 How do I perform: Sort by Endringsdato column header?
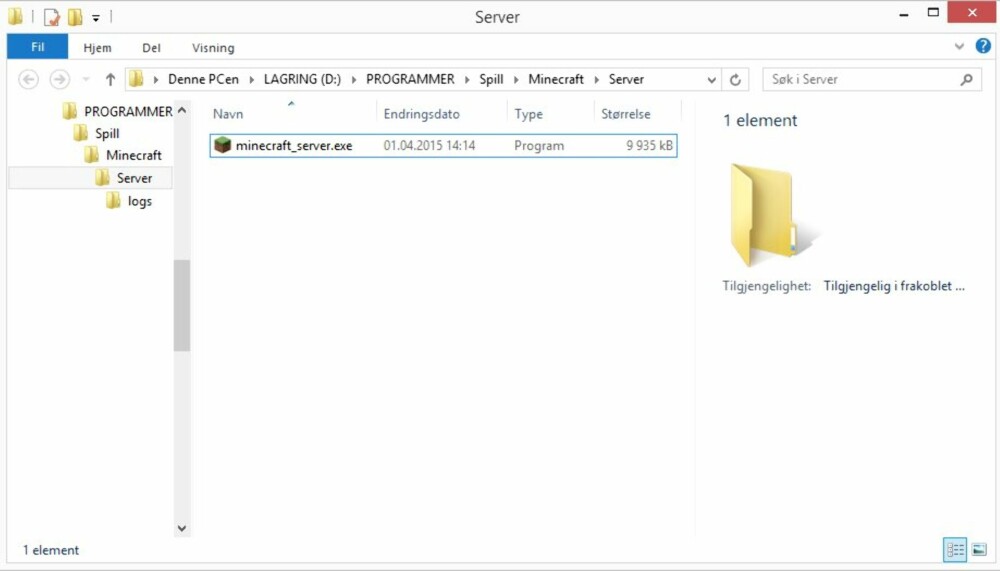click(422, 114)
